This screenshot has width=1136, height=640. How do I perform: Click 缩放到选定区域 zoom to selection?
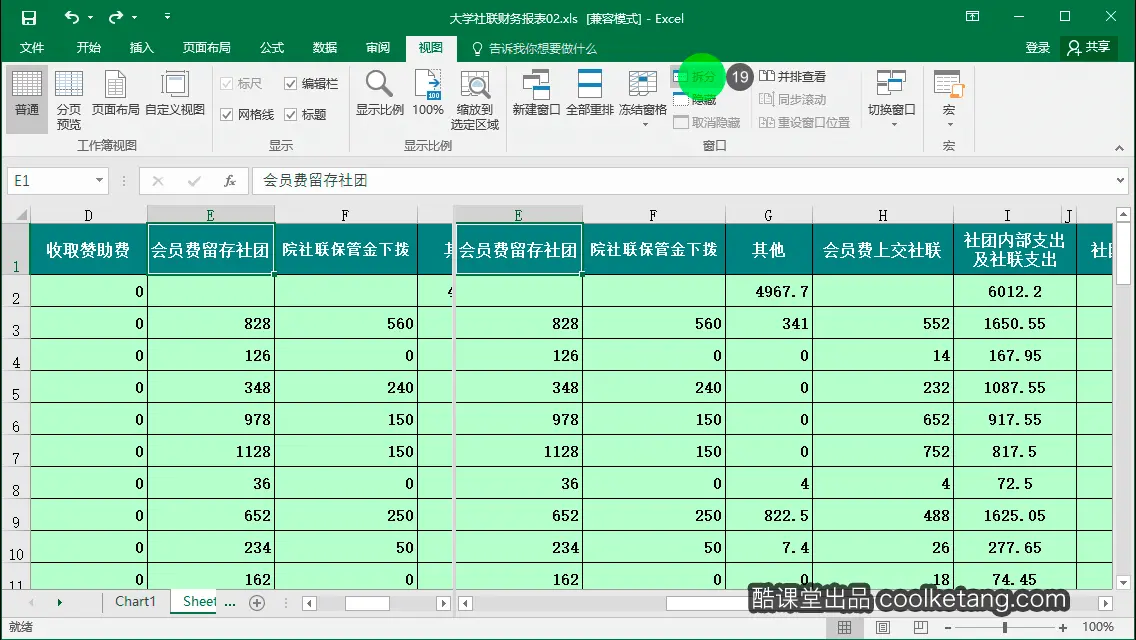(475, 100)
